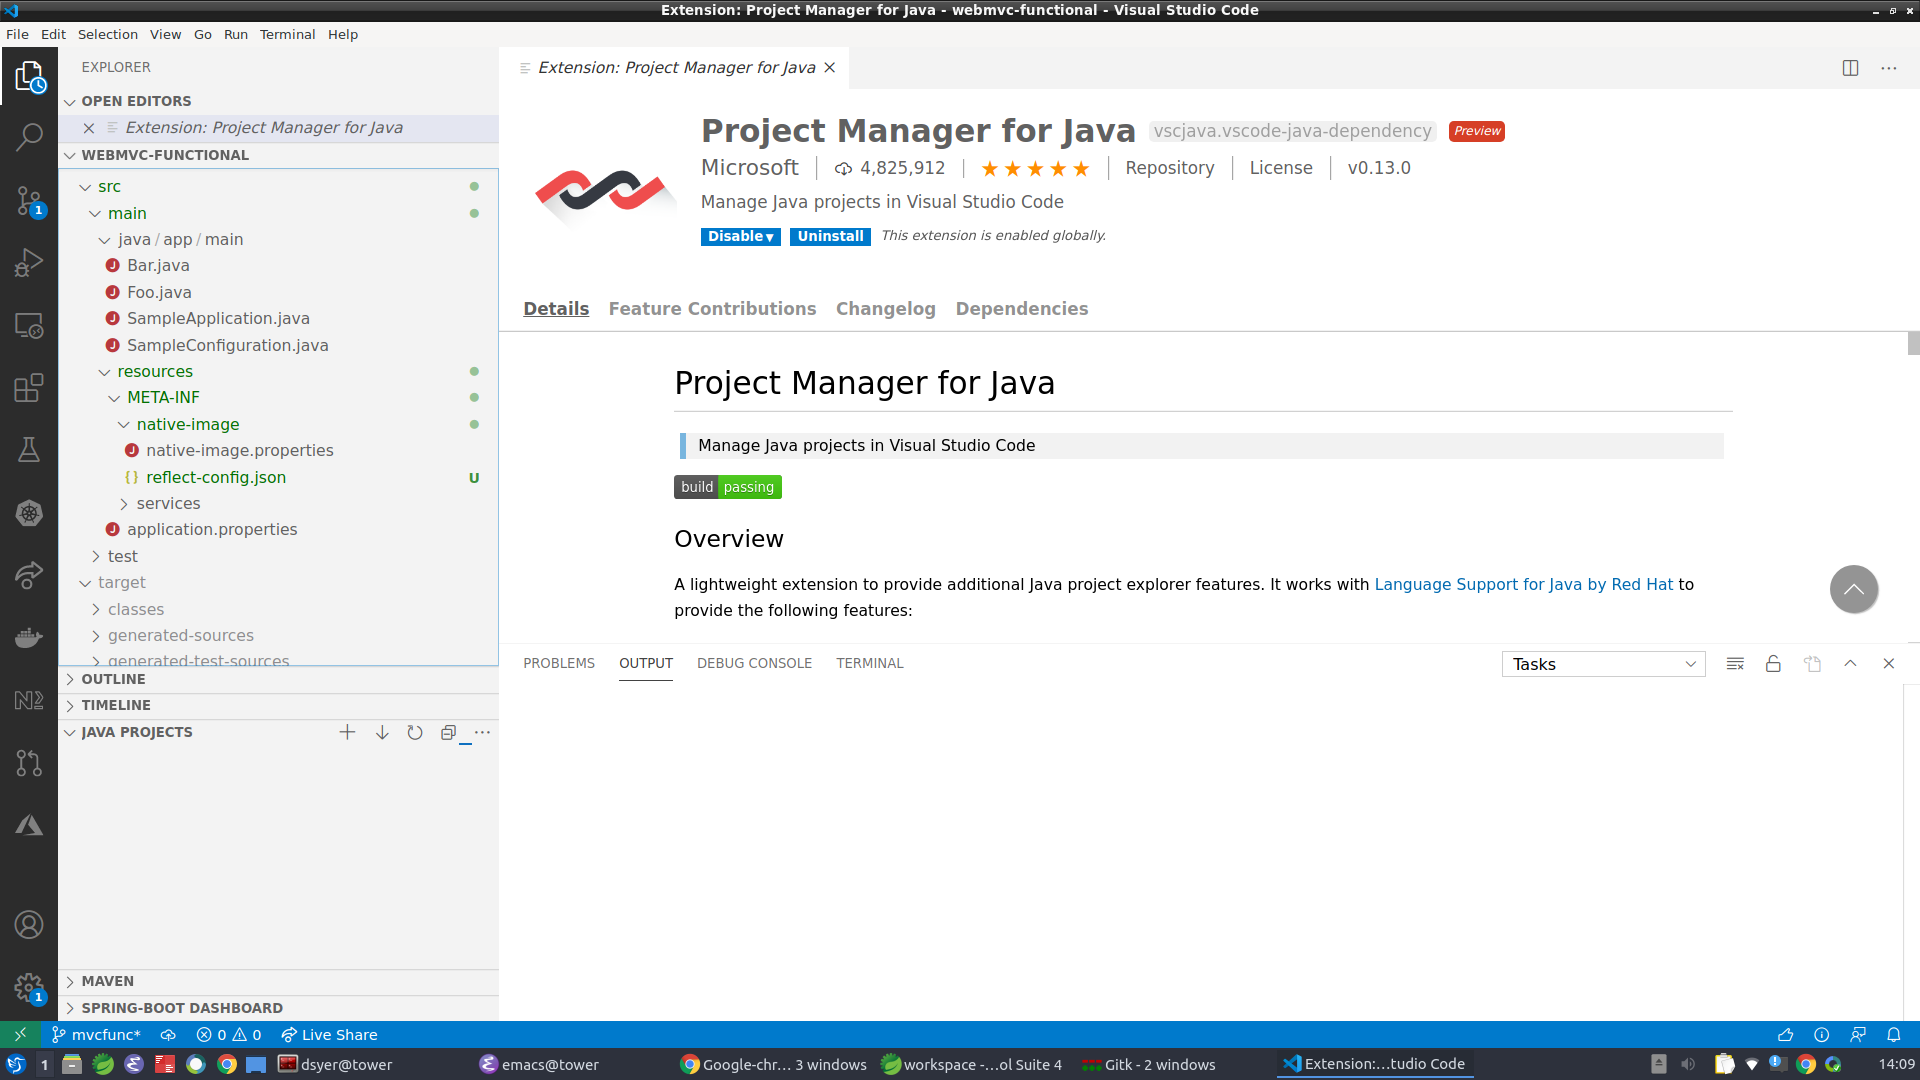Click the down arrow icon in Java Projects

382,732
